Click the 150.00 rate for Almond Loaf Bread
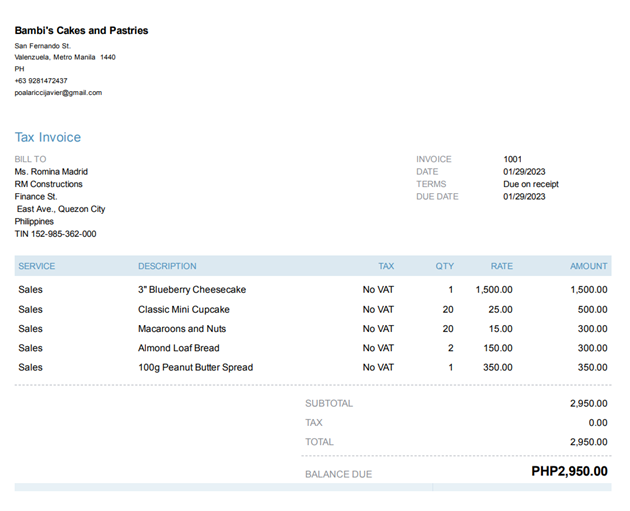 point(498,348)
